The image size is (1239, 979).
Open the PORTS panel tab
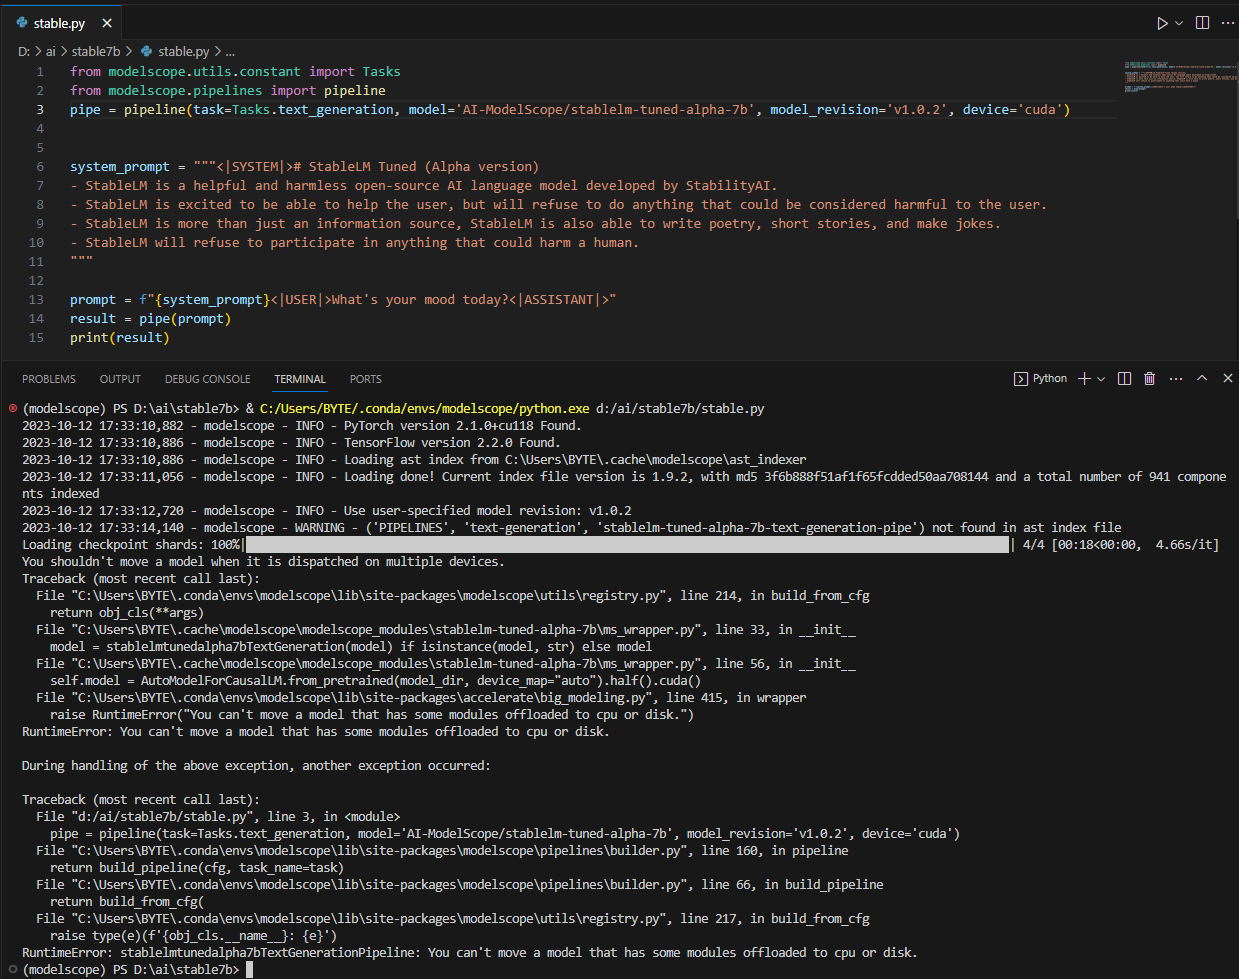(366, 379)
